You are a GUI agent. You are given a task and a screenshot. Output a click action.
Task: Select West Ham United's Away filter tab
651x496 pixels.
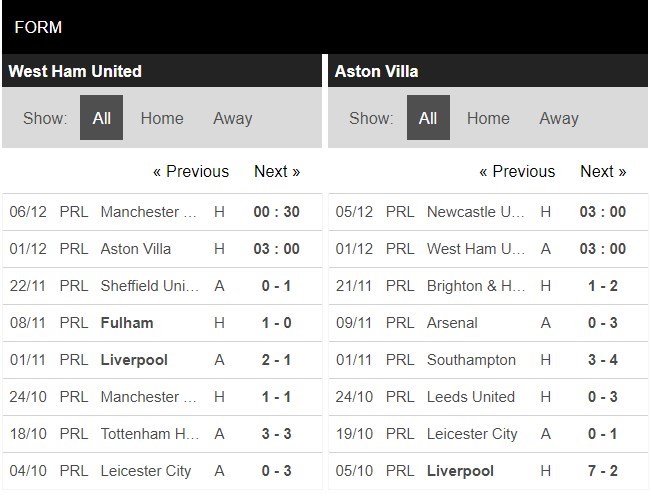pos(232,118)
